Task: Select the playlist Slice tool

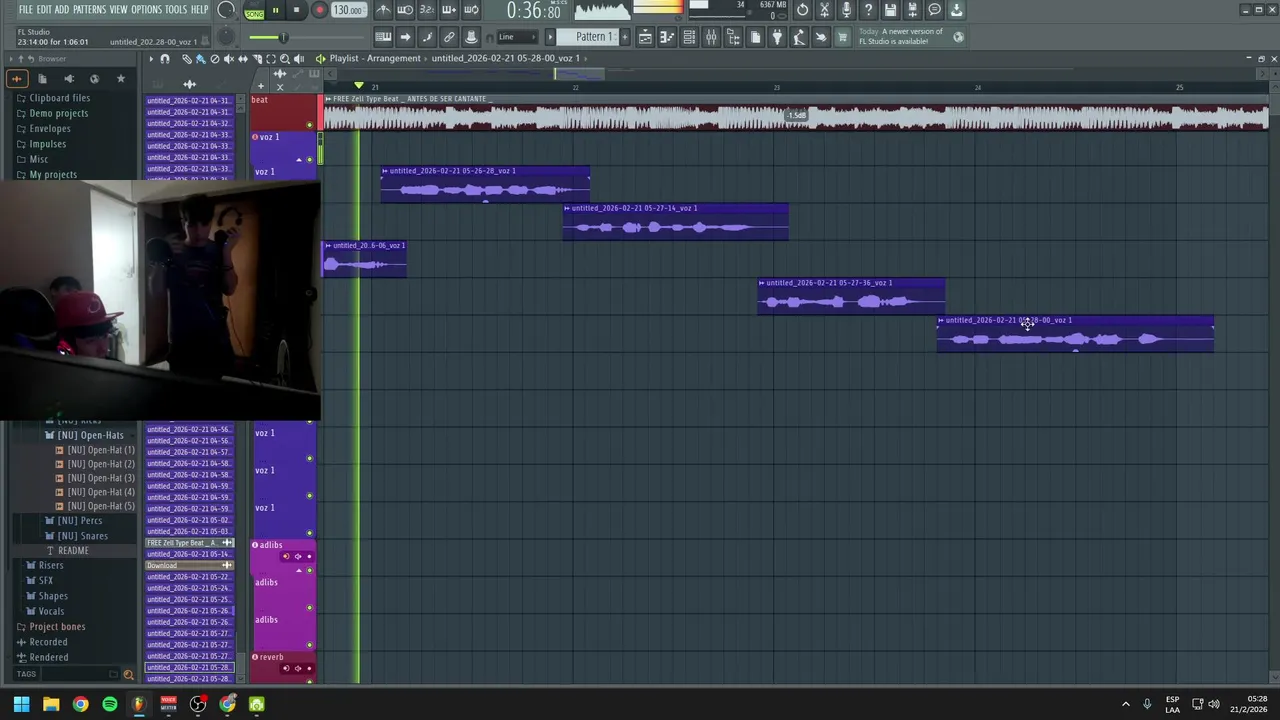Action: point(257,59)
